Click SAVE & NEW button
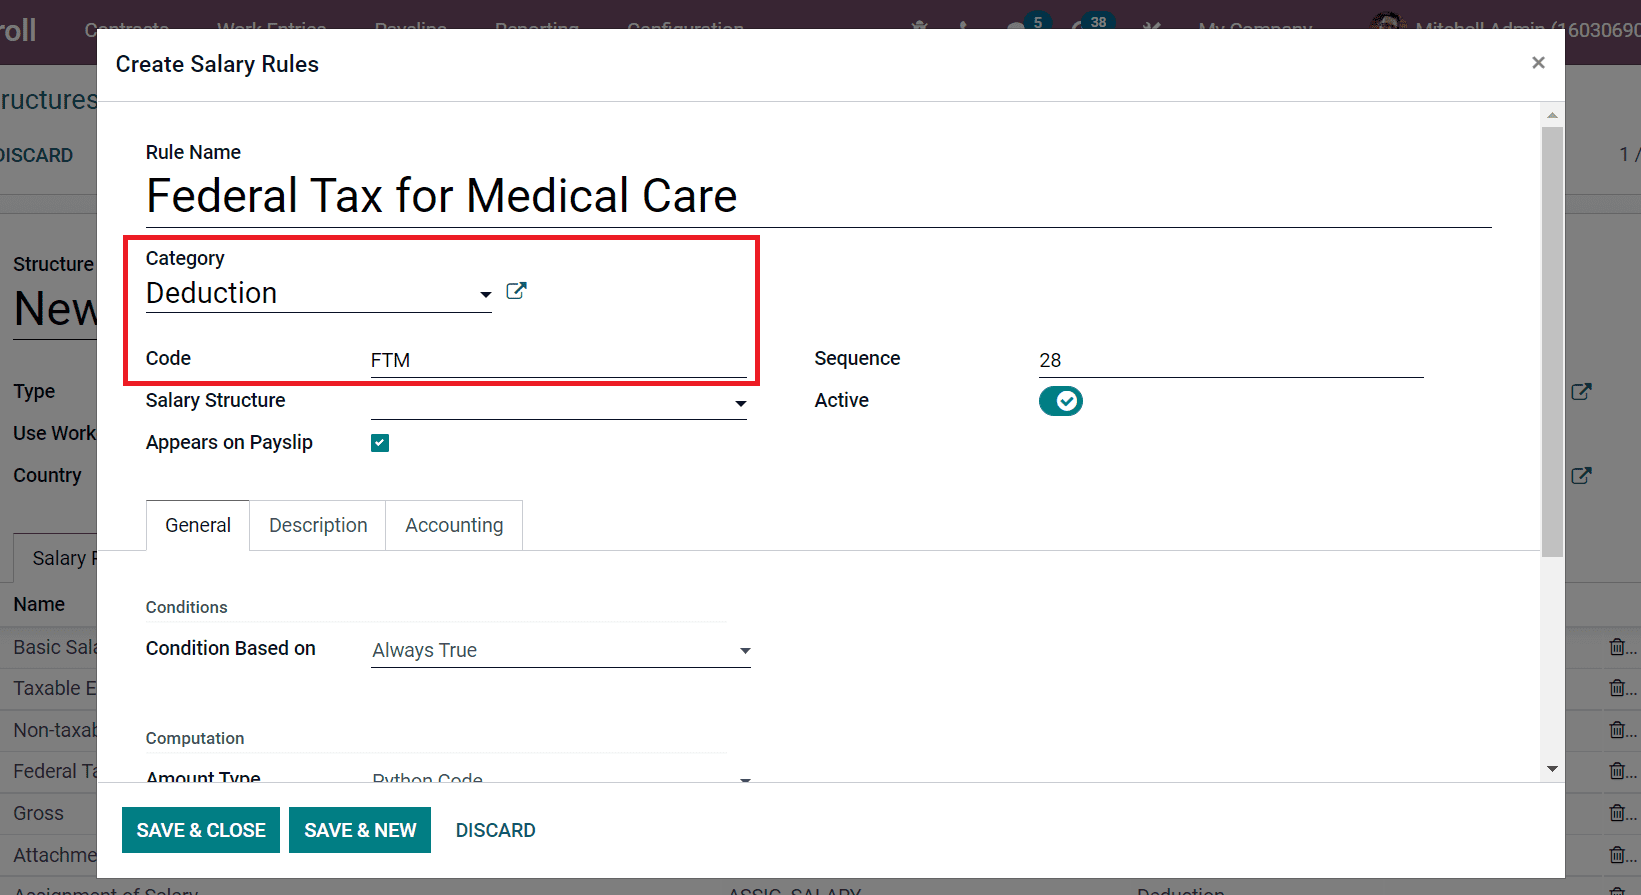This screenshot has height=895, width=1641. (360, 830)
